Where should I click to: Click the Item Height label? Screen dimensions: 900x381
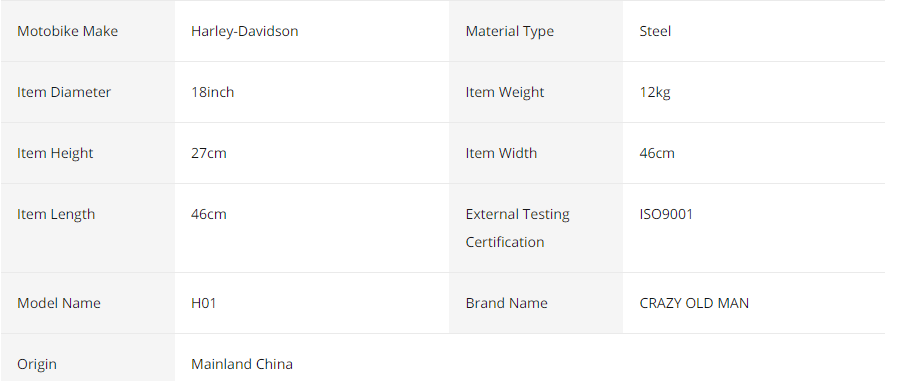click(x=55, y=153)
